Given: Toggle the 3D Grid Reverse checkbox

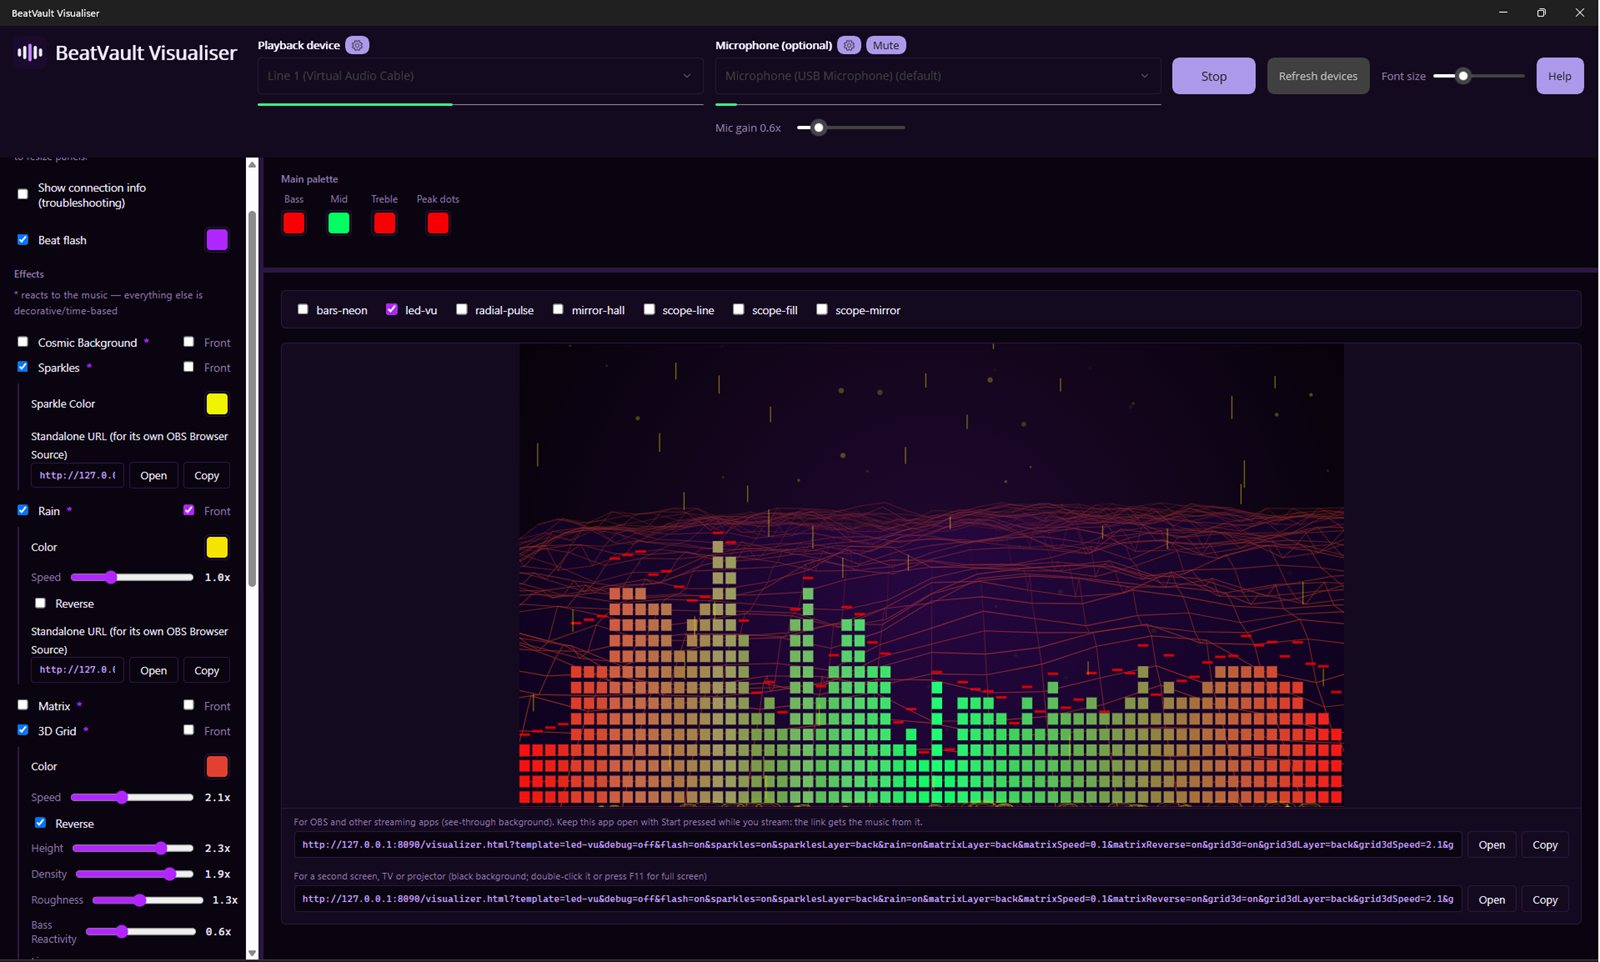Looking at the screenshot, I should point(40,823).
